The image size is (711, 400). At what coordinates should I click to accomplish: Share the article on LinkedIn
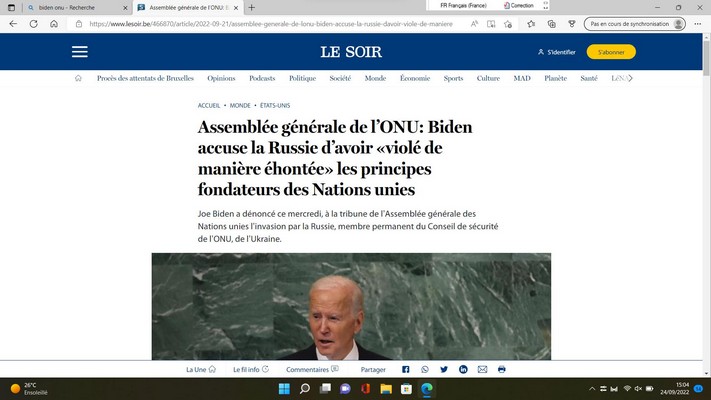point(463,370)
